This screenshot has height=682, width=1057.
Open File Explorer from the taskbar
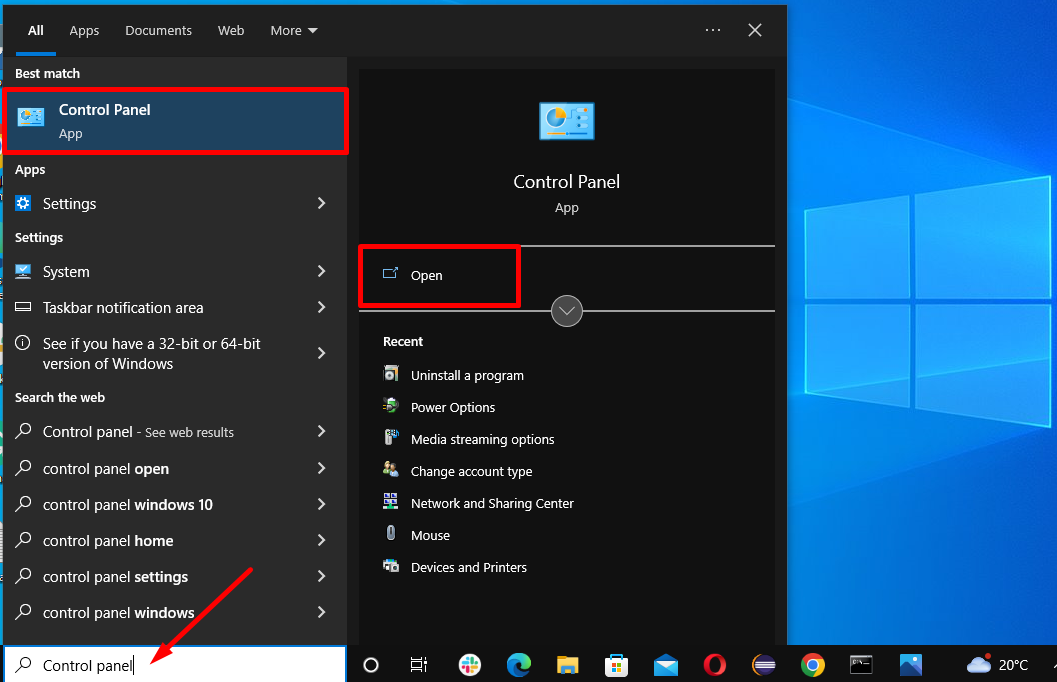point(568,665)
